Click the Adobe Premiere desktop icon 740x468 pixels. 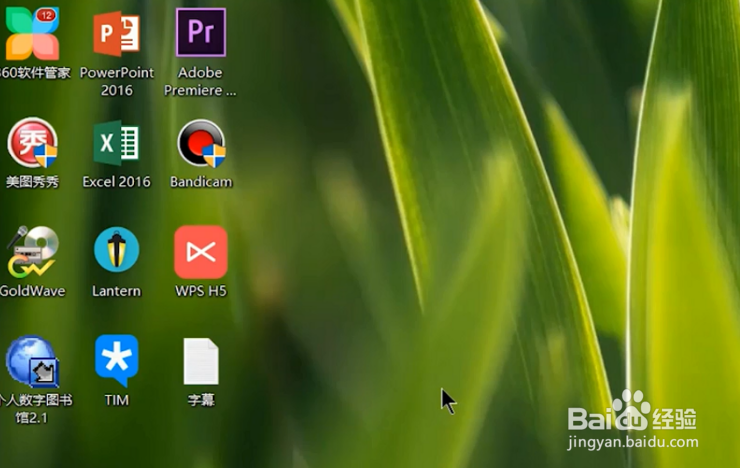[201, 33]
